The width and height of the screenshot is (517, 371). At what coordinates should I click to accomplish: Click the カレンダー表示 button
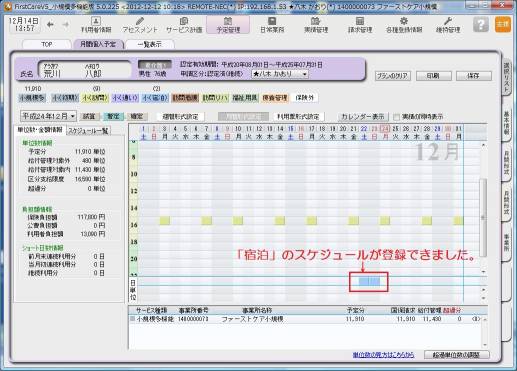click(363, 117)
